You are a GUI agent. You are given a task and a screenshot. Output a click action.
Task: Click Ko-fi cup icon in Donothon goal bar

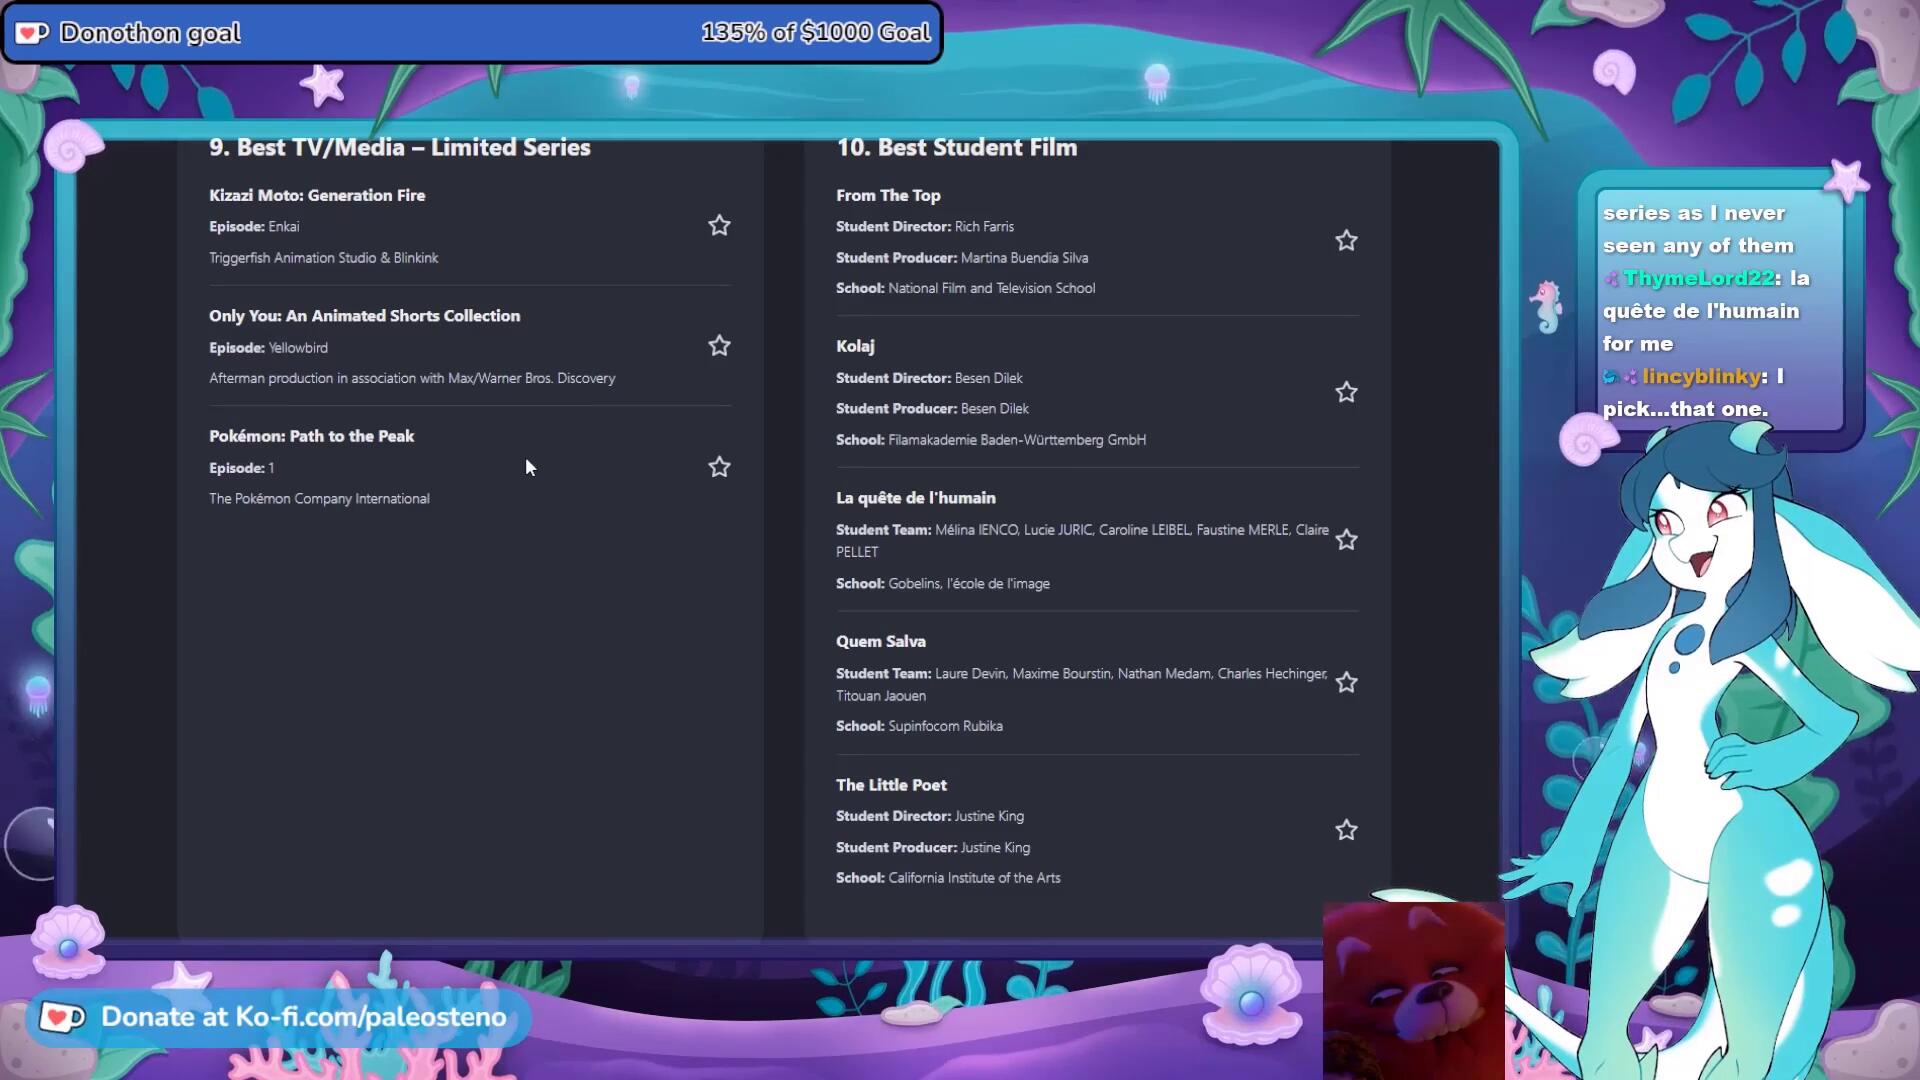(x=32, y=33)
